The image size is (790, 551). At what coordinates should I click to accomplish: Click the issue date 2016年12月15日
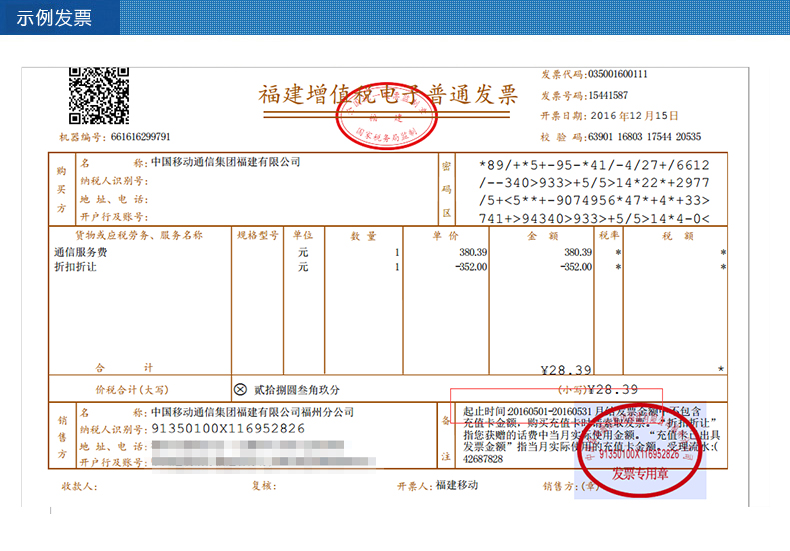(x=634, y=116)
